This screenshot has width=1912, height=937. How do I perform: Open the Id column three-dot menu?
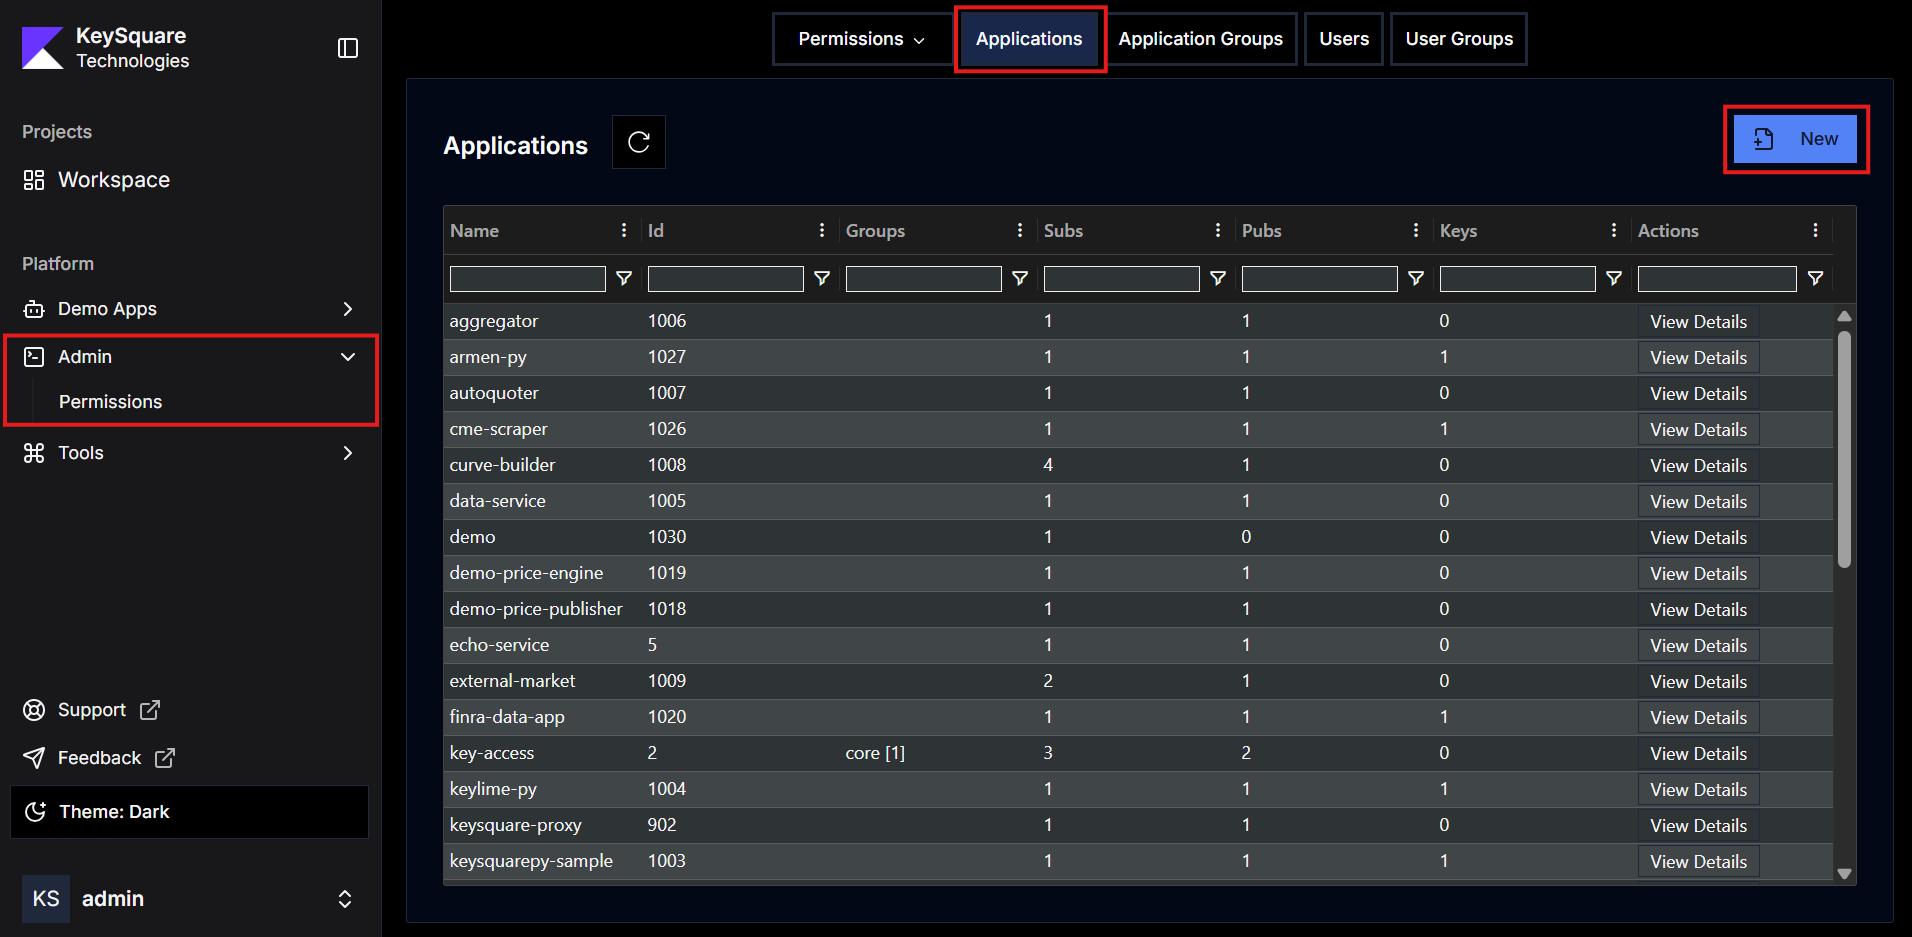click(x=822, y=231)
